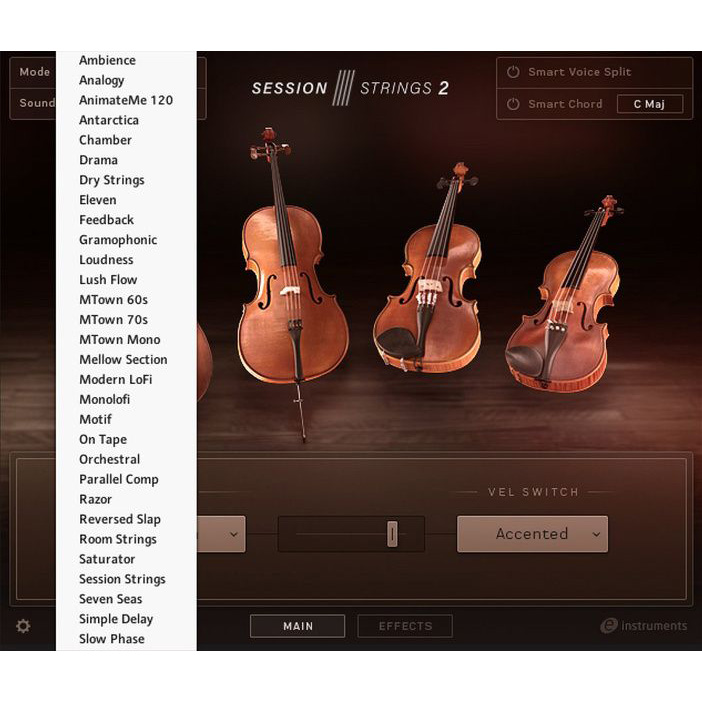The height and width of the screenshot is (702, 702).
Task: Pick Orchestral preset
Action: click(x=110, y=459)
